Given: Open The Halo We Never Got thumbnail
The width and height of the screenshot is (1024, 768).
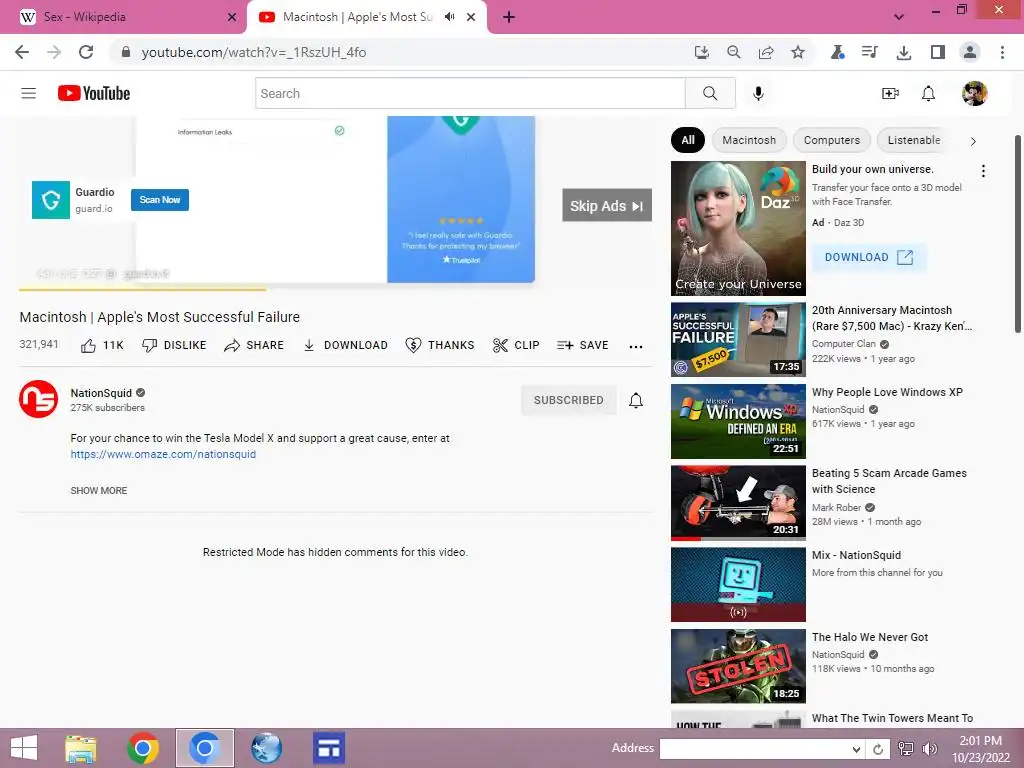Looking at the screenshot, I should (x=738, y=666).
